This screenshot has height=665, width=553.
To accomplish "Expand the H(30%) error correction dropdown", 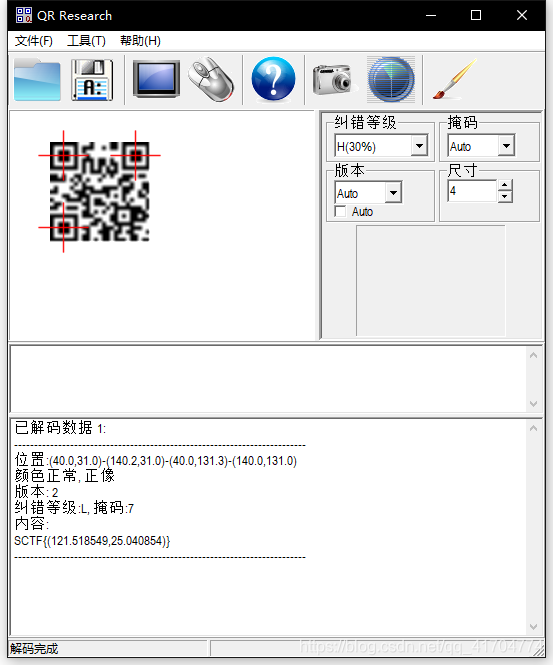I will (x=419, y=146).
